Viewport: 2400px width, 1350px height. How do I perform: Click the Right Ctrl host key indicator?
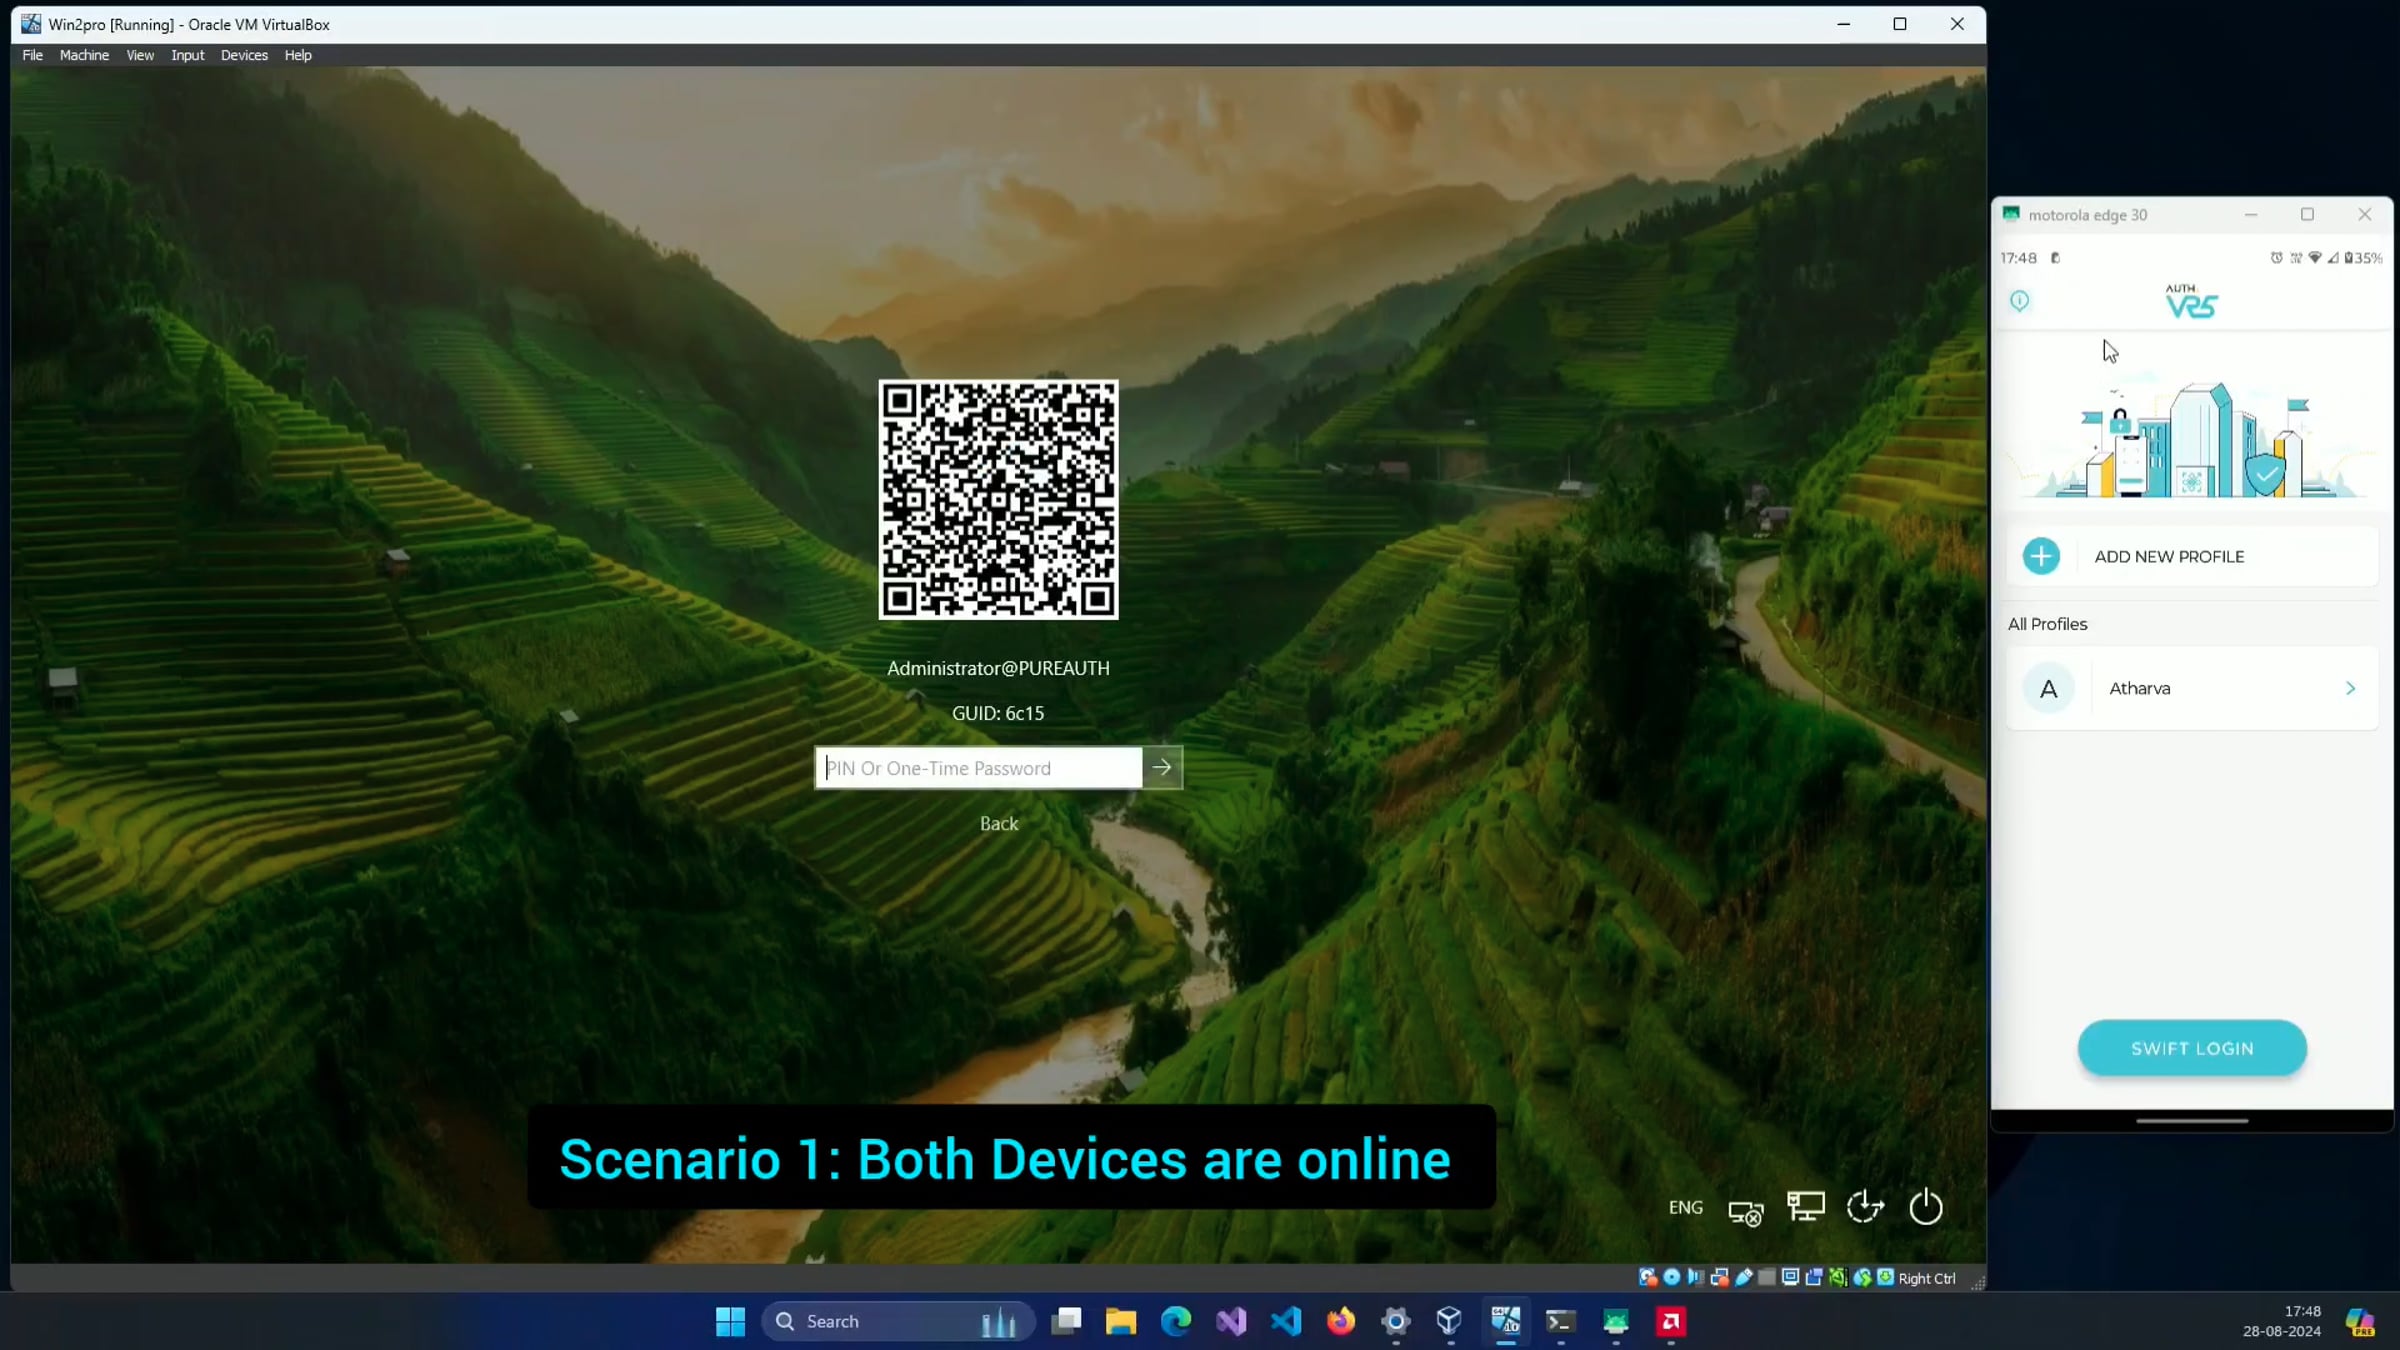[x=1926, y=1278]
